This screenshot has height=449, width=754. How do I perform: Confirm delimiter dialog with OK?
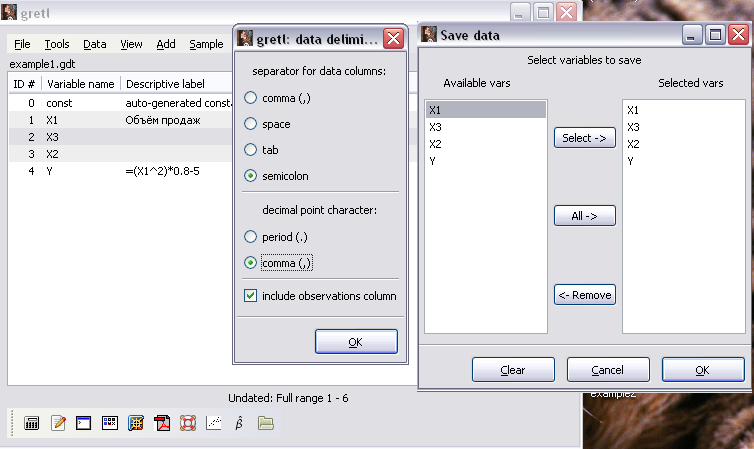(356, 342)
